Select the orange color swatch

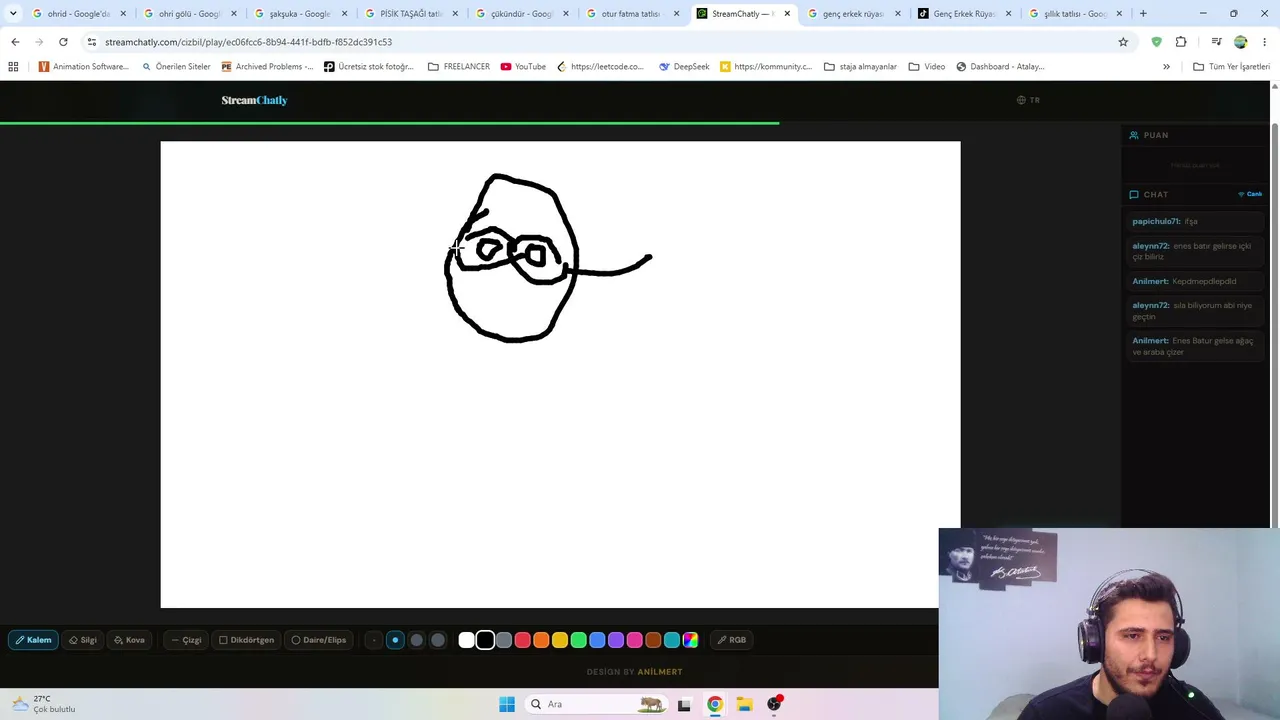541,640
